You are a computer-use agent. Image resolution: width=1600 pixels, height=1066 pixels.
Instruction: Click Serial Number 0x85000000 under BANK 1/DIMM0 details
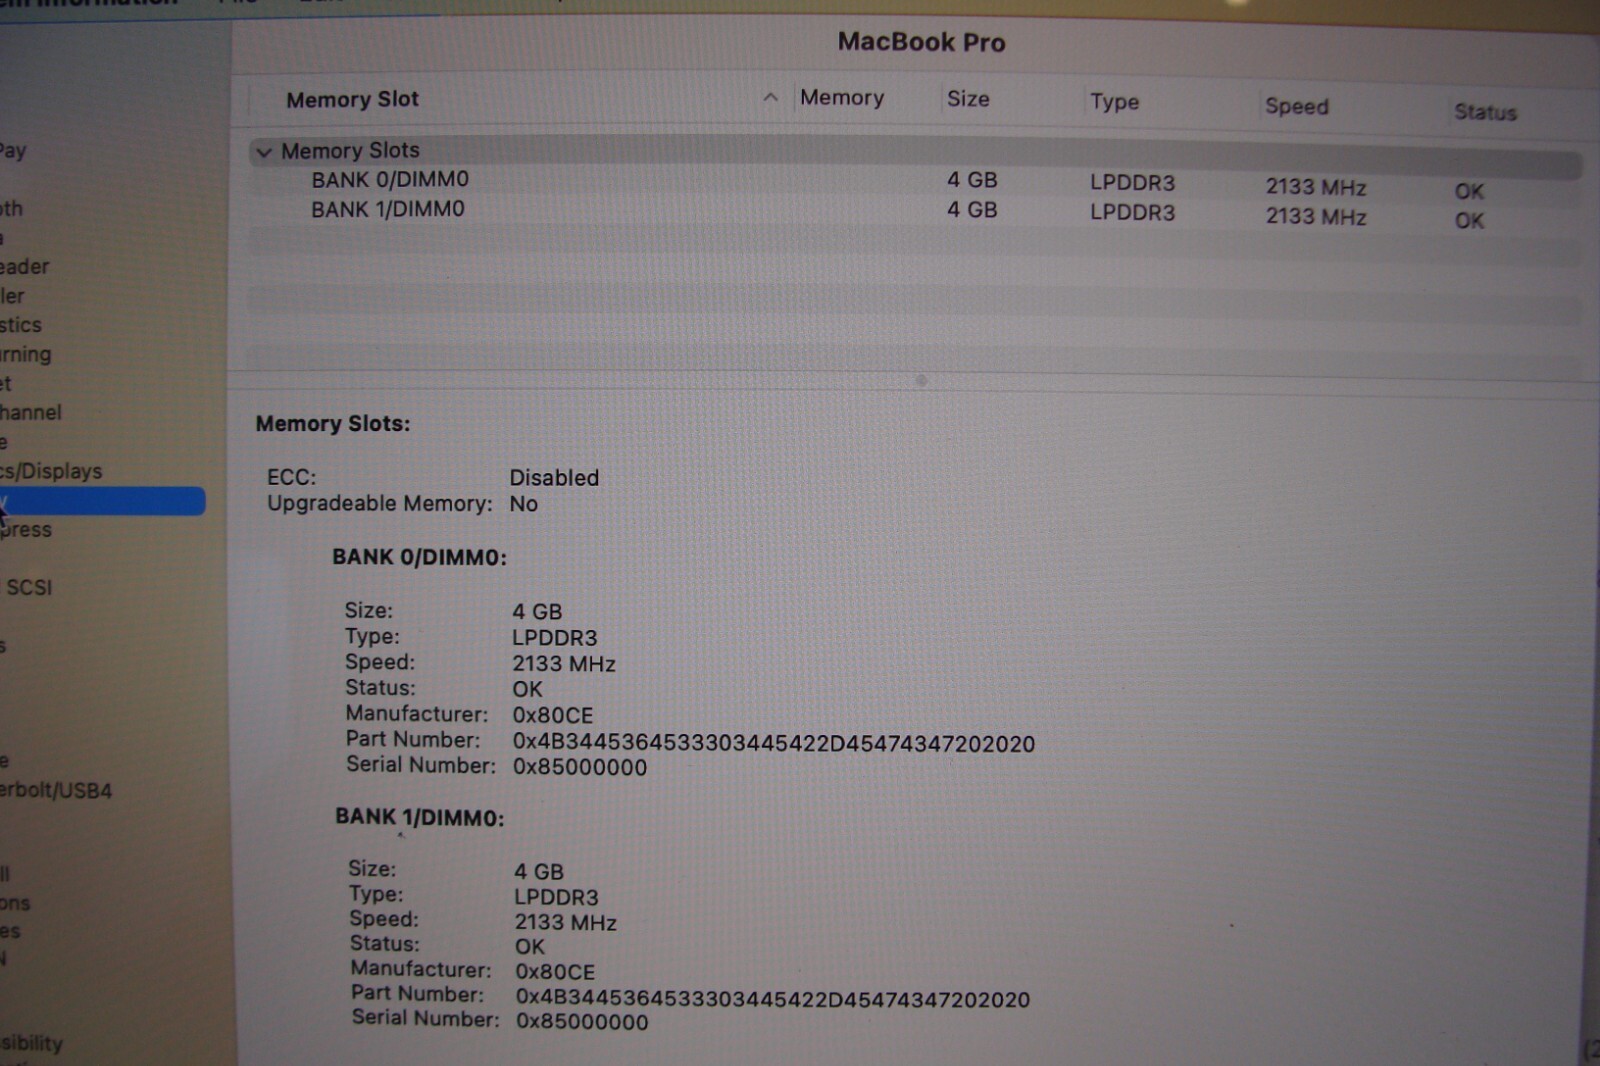tap(582, 1021)
